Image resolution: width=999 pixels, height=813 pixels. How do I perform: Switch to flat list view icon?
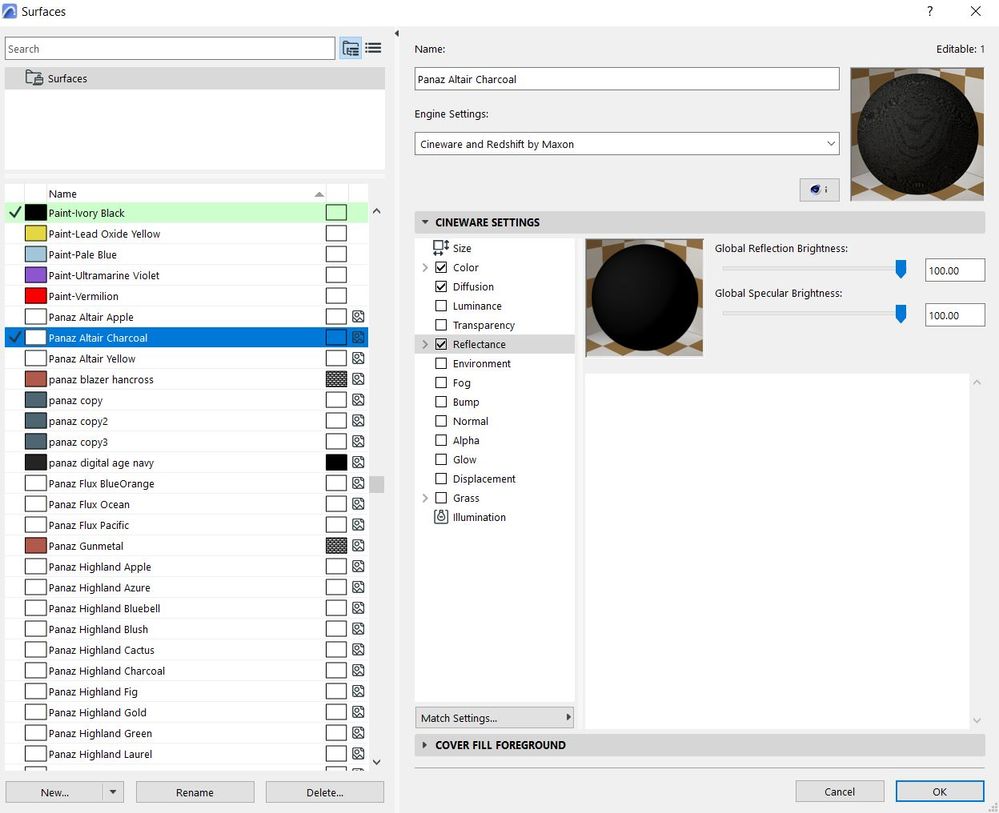tap(373, 48)
